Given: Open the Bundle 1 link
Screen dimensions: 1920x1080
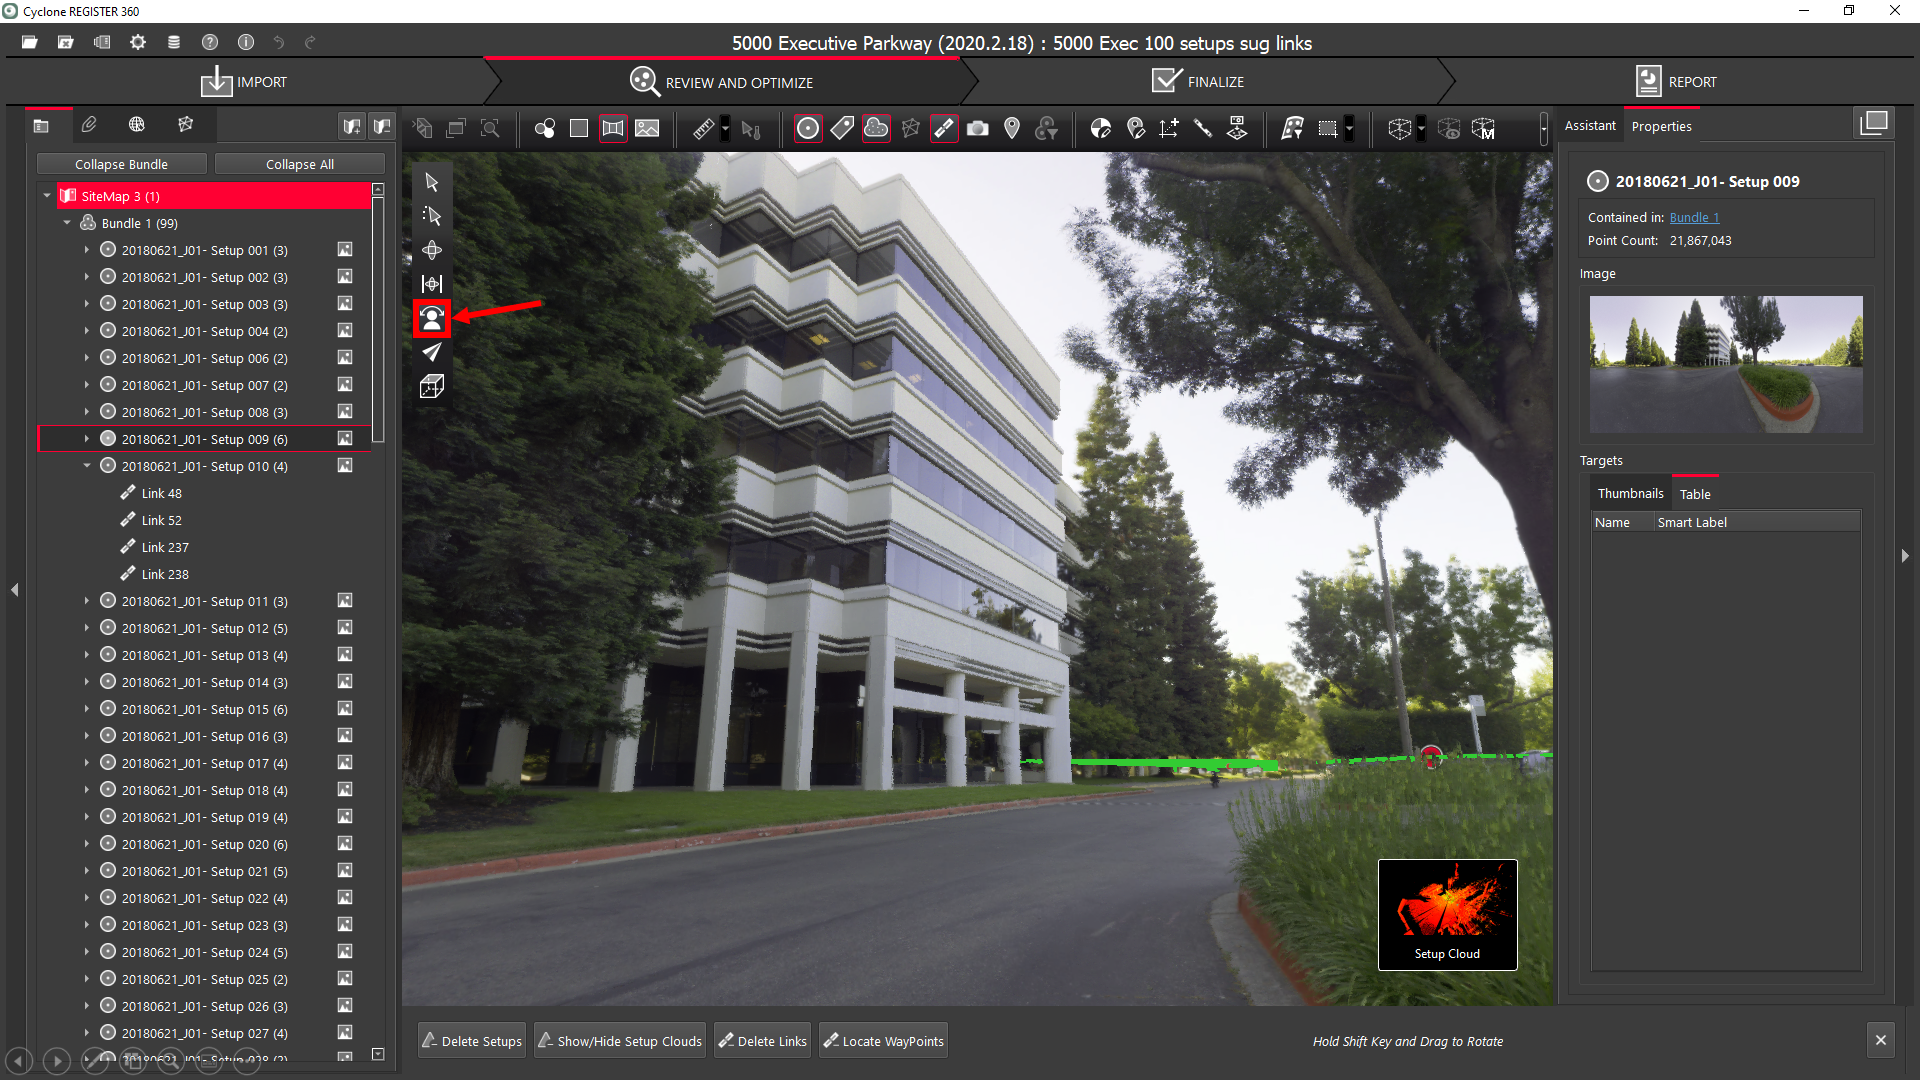Looking at the screenshot, I should 1693,217.
